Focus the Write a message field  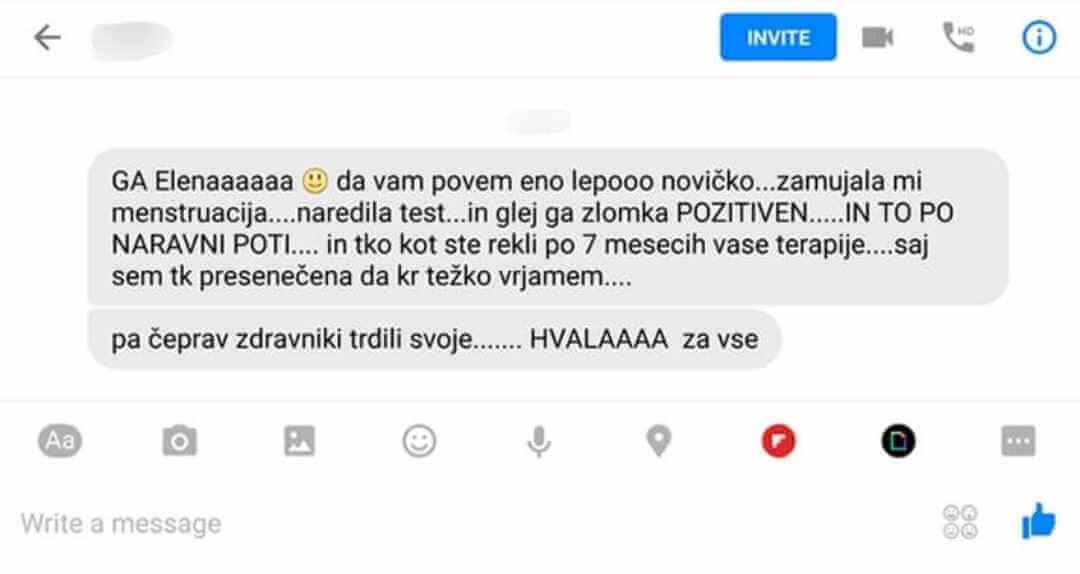tap(468, 524)
